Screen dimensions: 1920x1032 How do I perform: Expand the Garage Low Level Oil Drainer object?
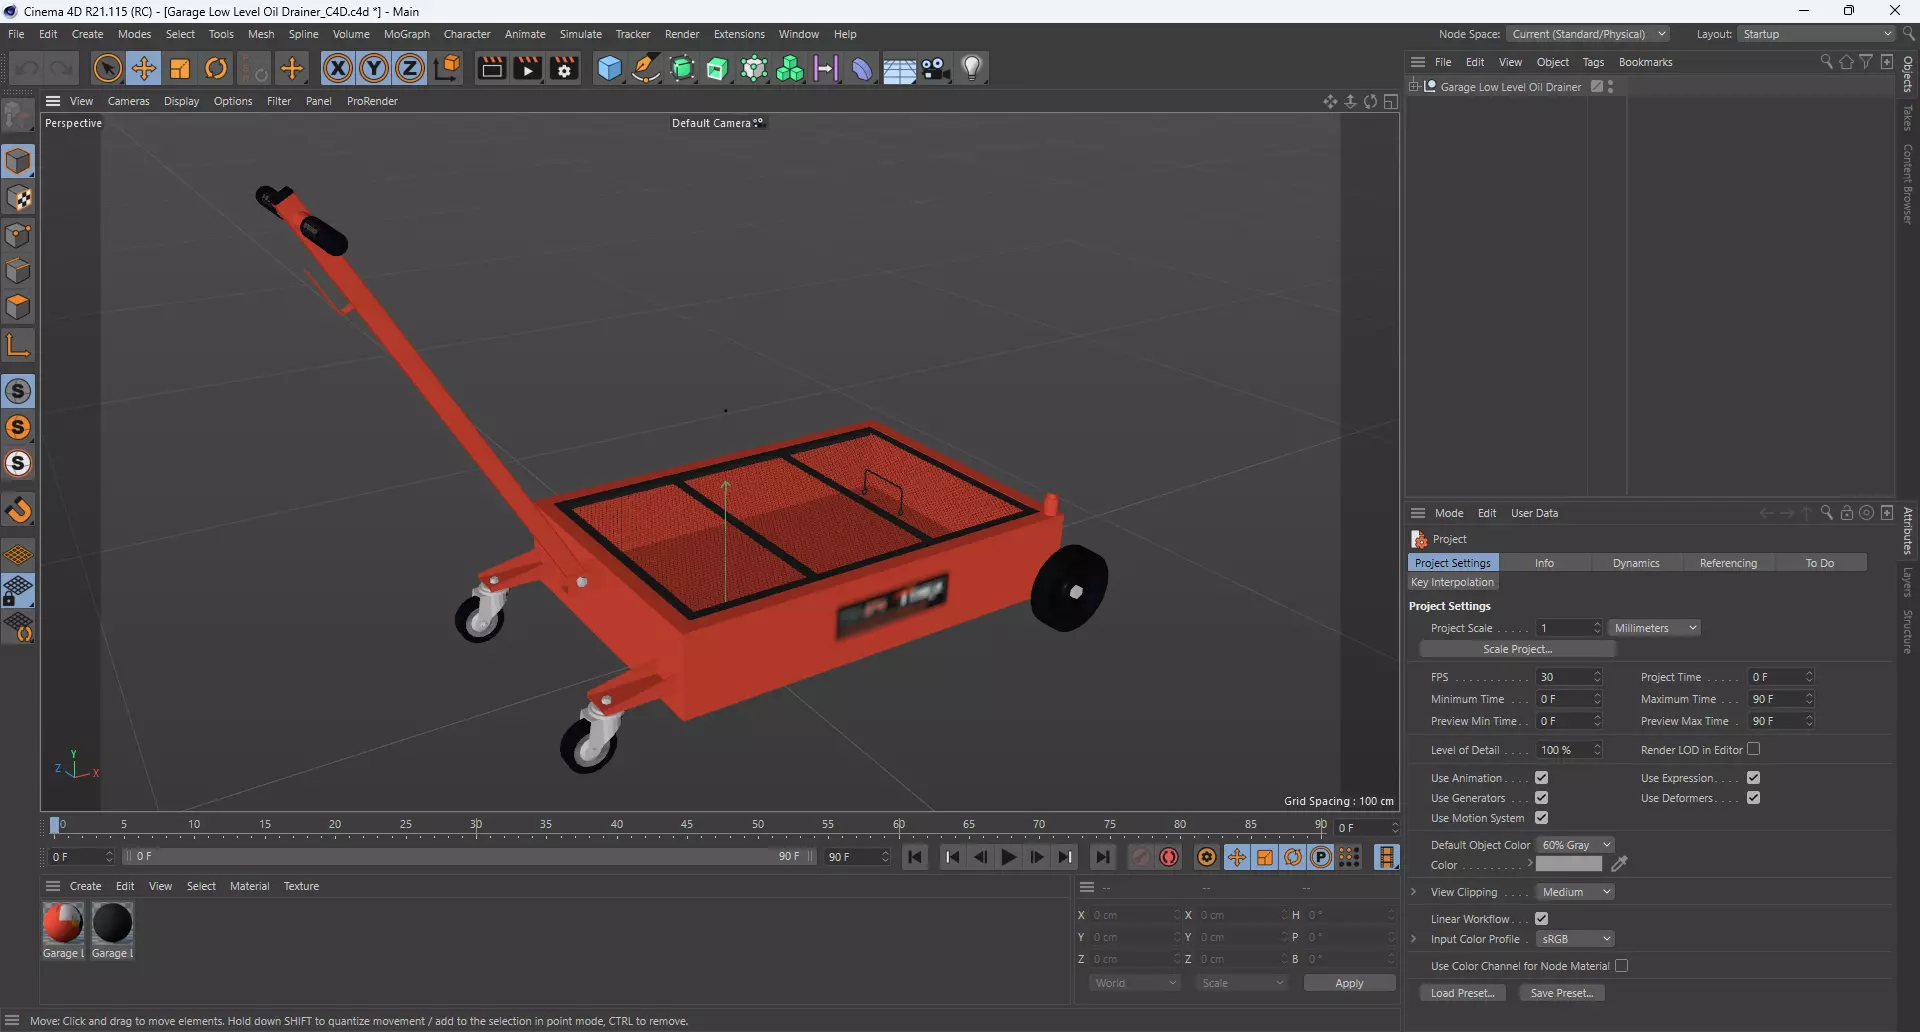coord(1414,87)
